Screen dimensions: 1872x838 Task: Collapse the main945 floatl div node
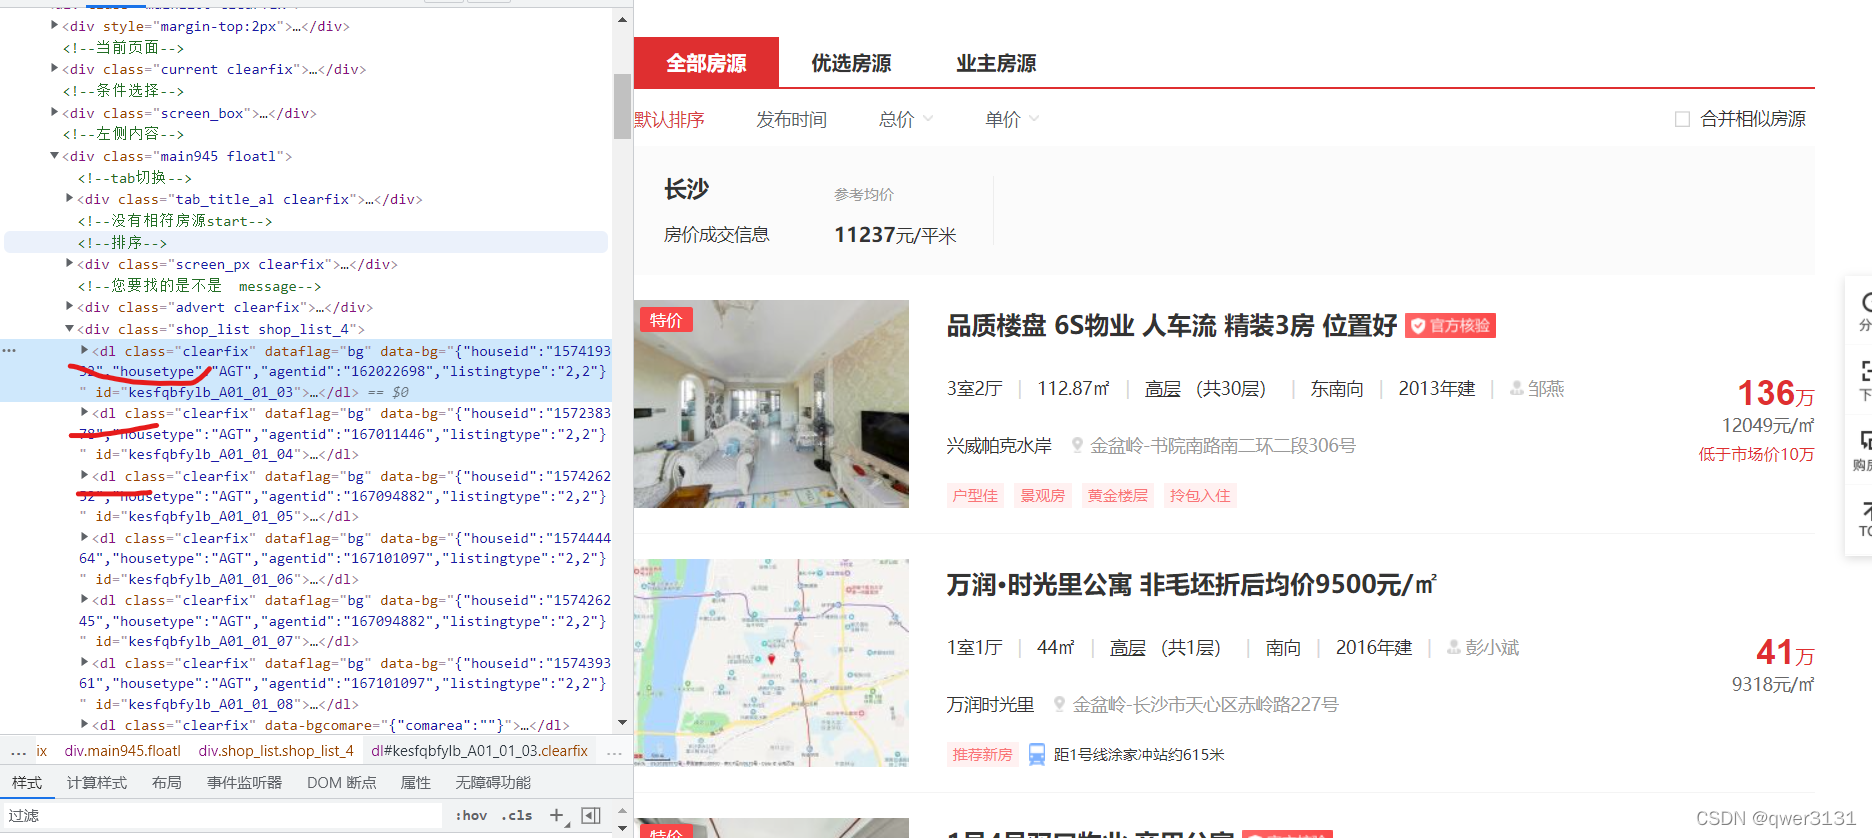pyautogui.click(x=54, y=156)
